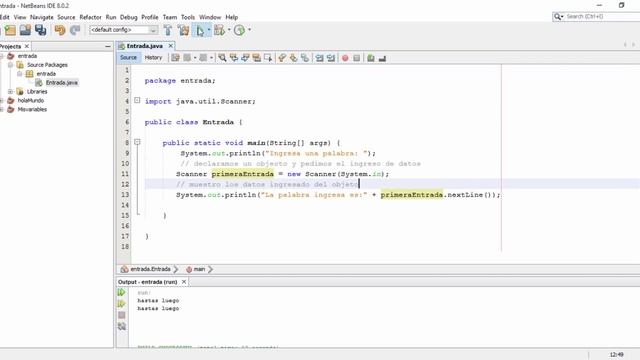The image size is (640, 360).
Task: Open the editor Back history dropdown arrow
Action: pyautogui.click(x=195, y=58)
